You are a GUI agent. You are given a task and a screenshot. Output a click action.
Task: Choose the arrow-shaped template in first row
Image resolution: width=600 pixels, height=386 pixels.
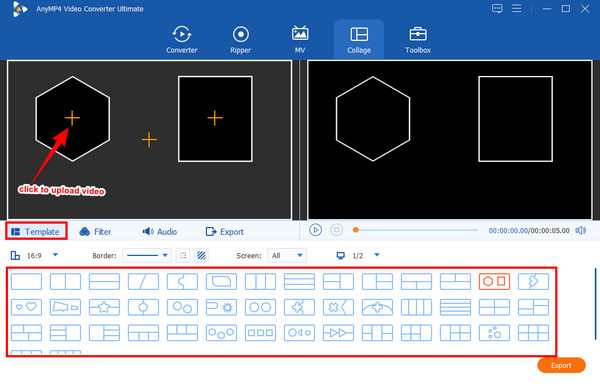coord(533,281)
